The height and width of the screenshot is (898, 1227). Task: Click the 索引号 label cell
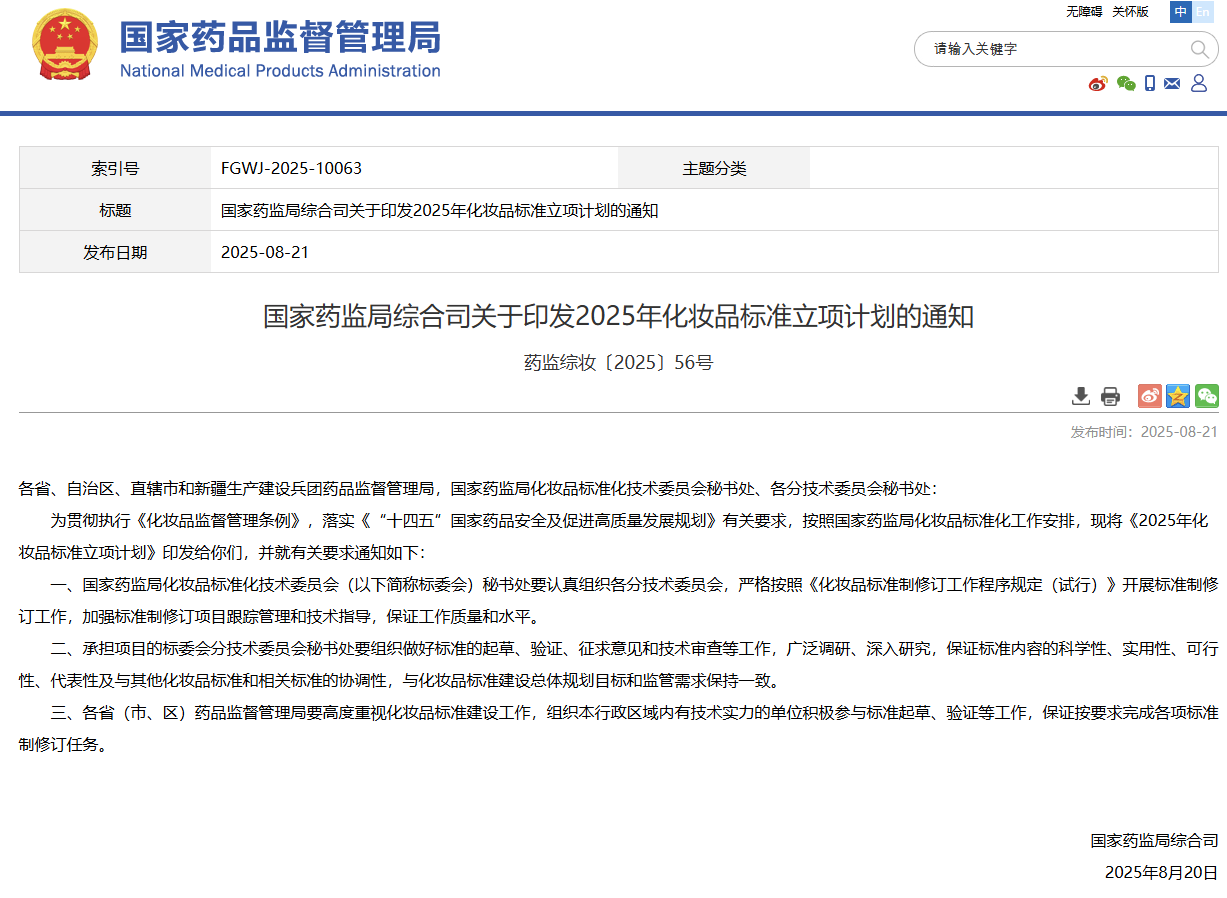115,168
